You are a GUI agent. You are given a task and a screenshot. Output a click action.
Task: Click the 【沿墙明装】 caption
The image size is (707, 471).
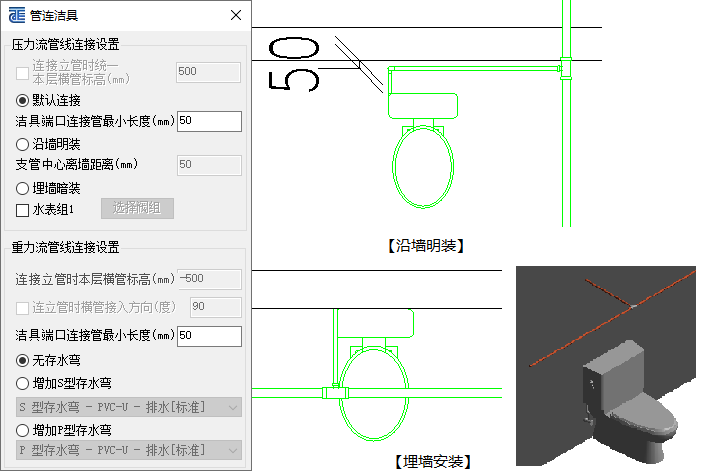coord(426,246)
